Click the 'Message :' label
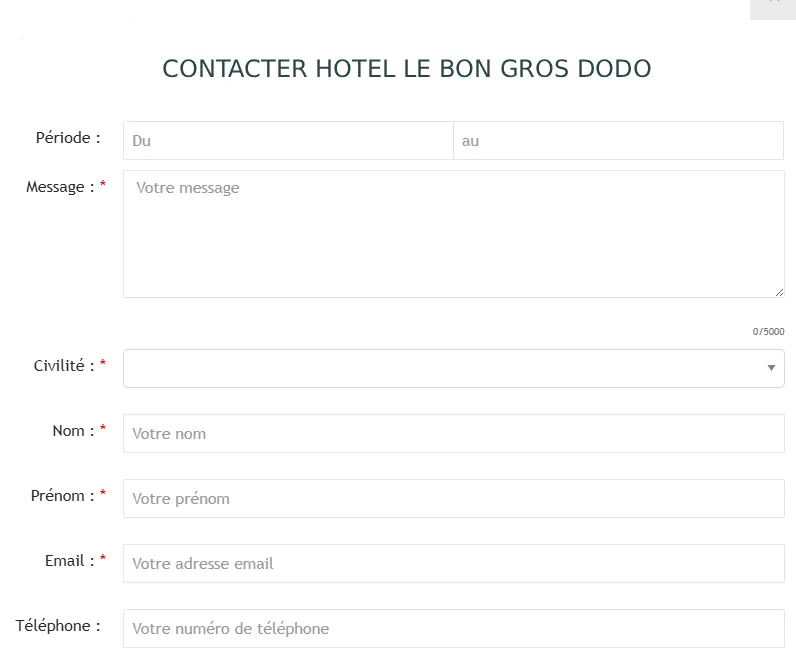796x661 pixels. [x=61, y=187]
